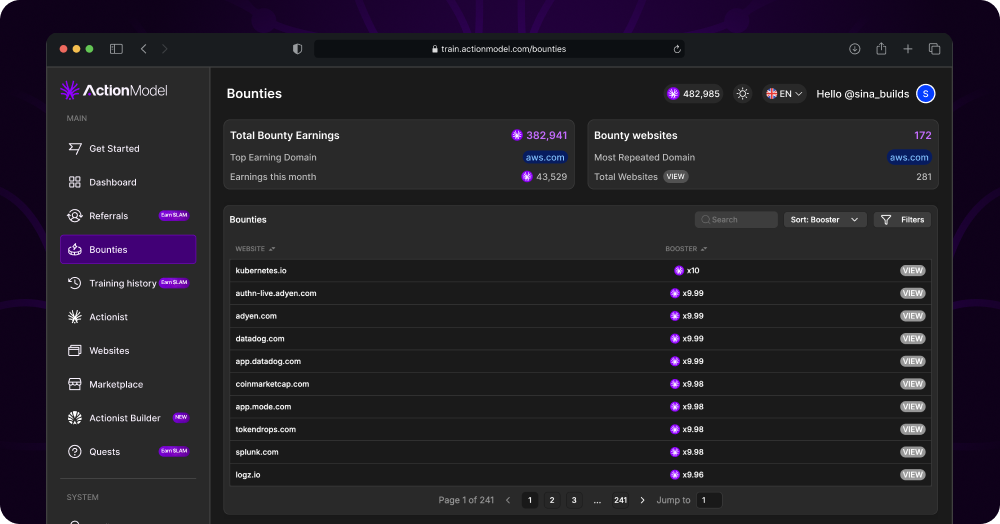Screen dimensions: 1000x524
Task: Click the Marketplace storefront icon
Action: [x=75, y=384]
